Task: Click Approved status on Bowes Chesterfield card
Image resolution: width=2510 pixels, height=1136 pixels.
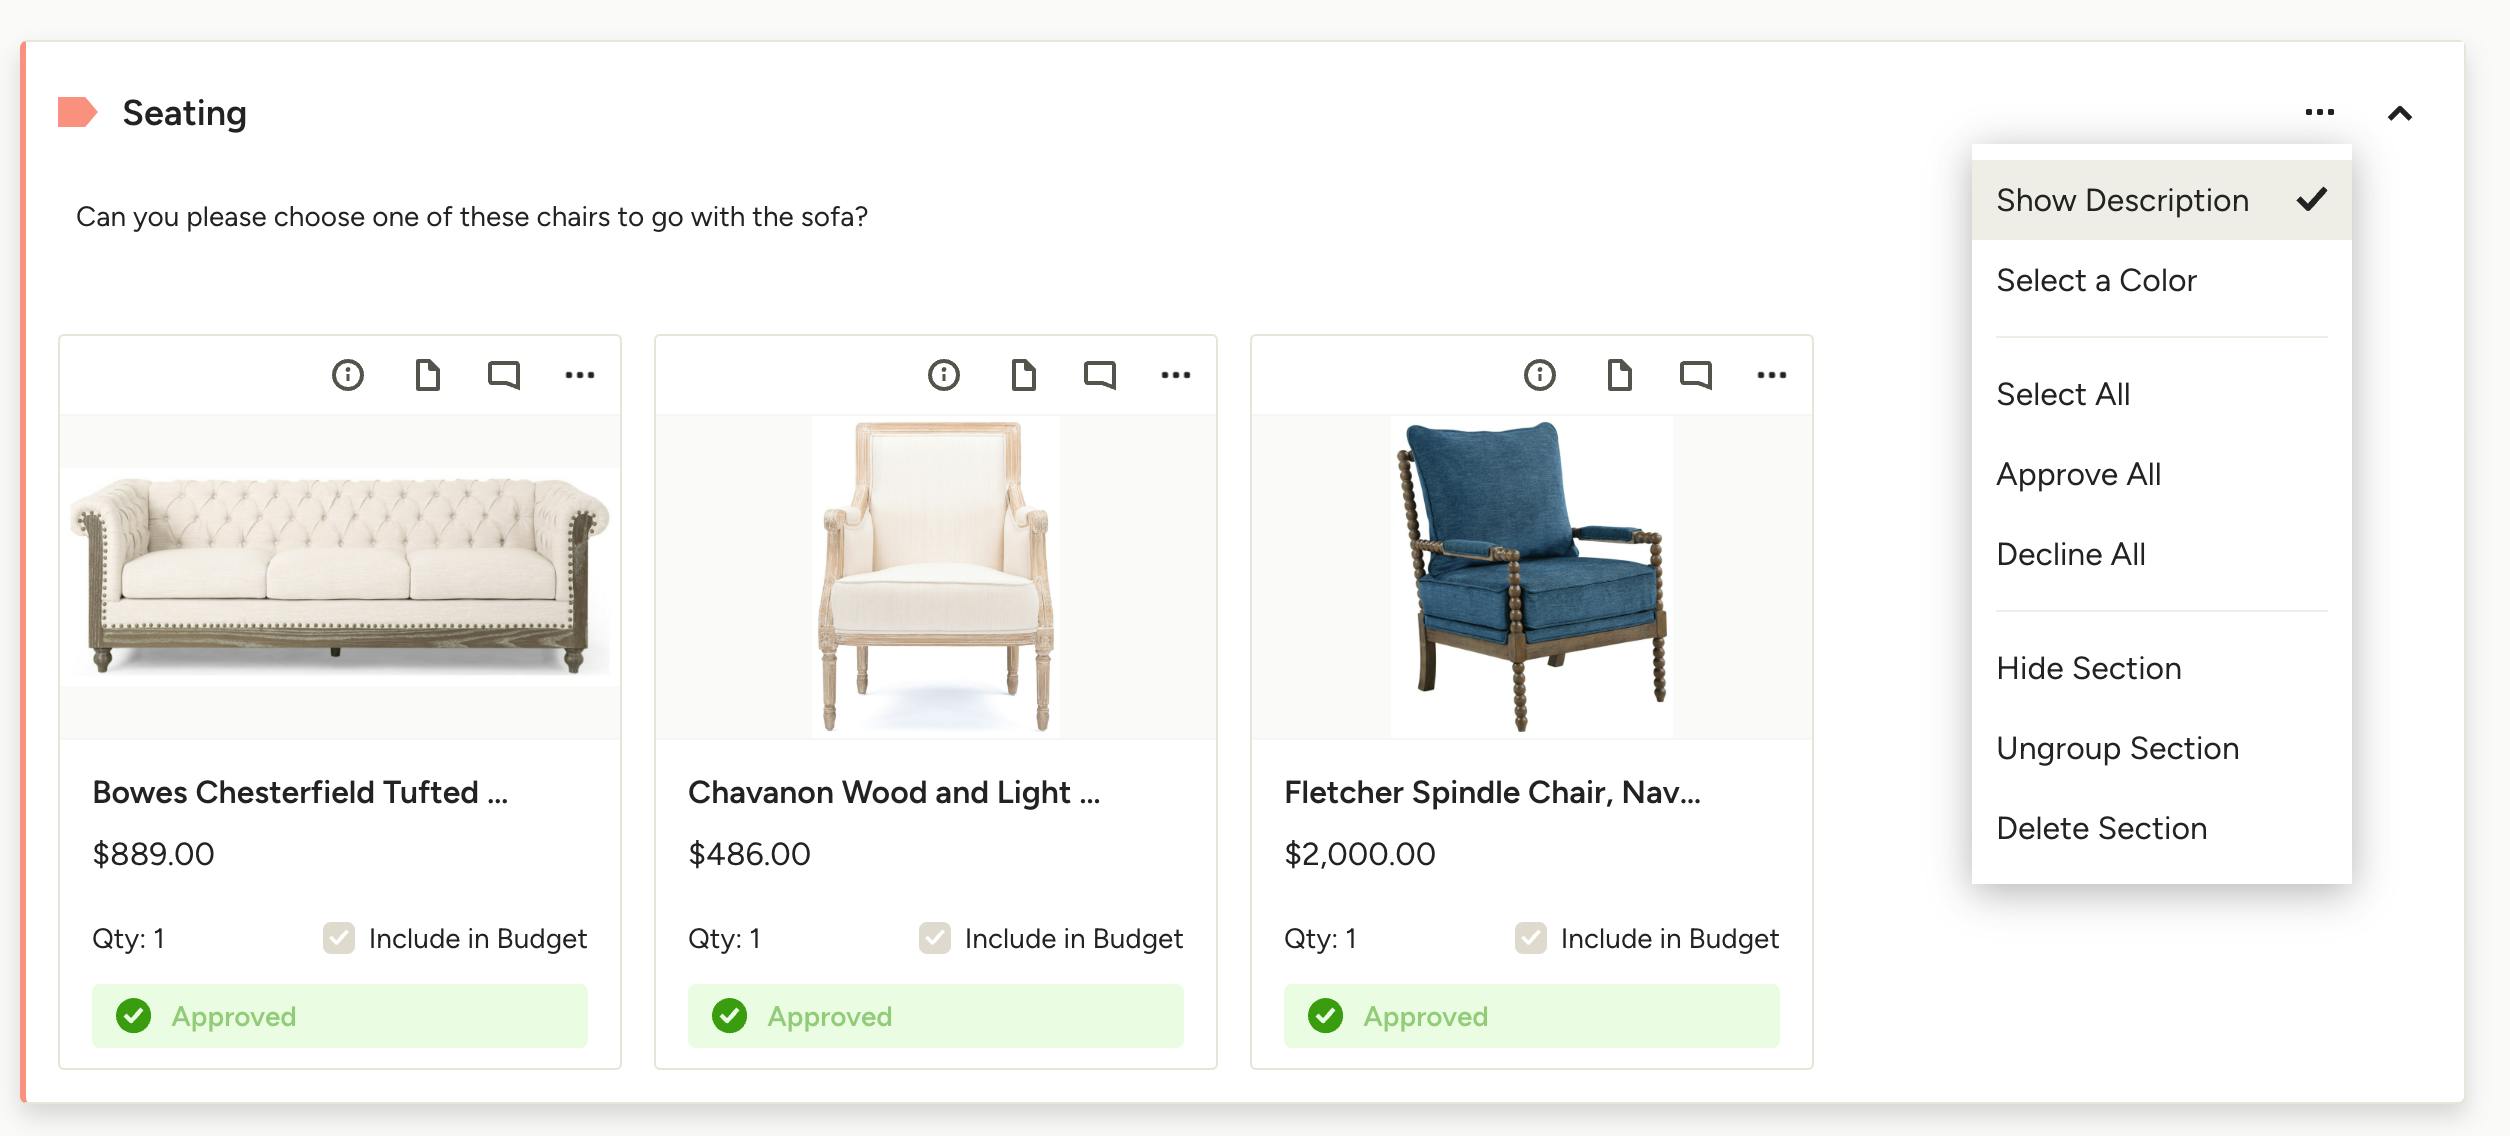Action: 339,1016
